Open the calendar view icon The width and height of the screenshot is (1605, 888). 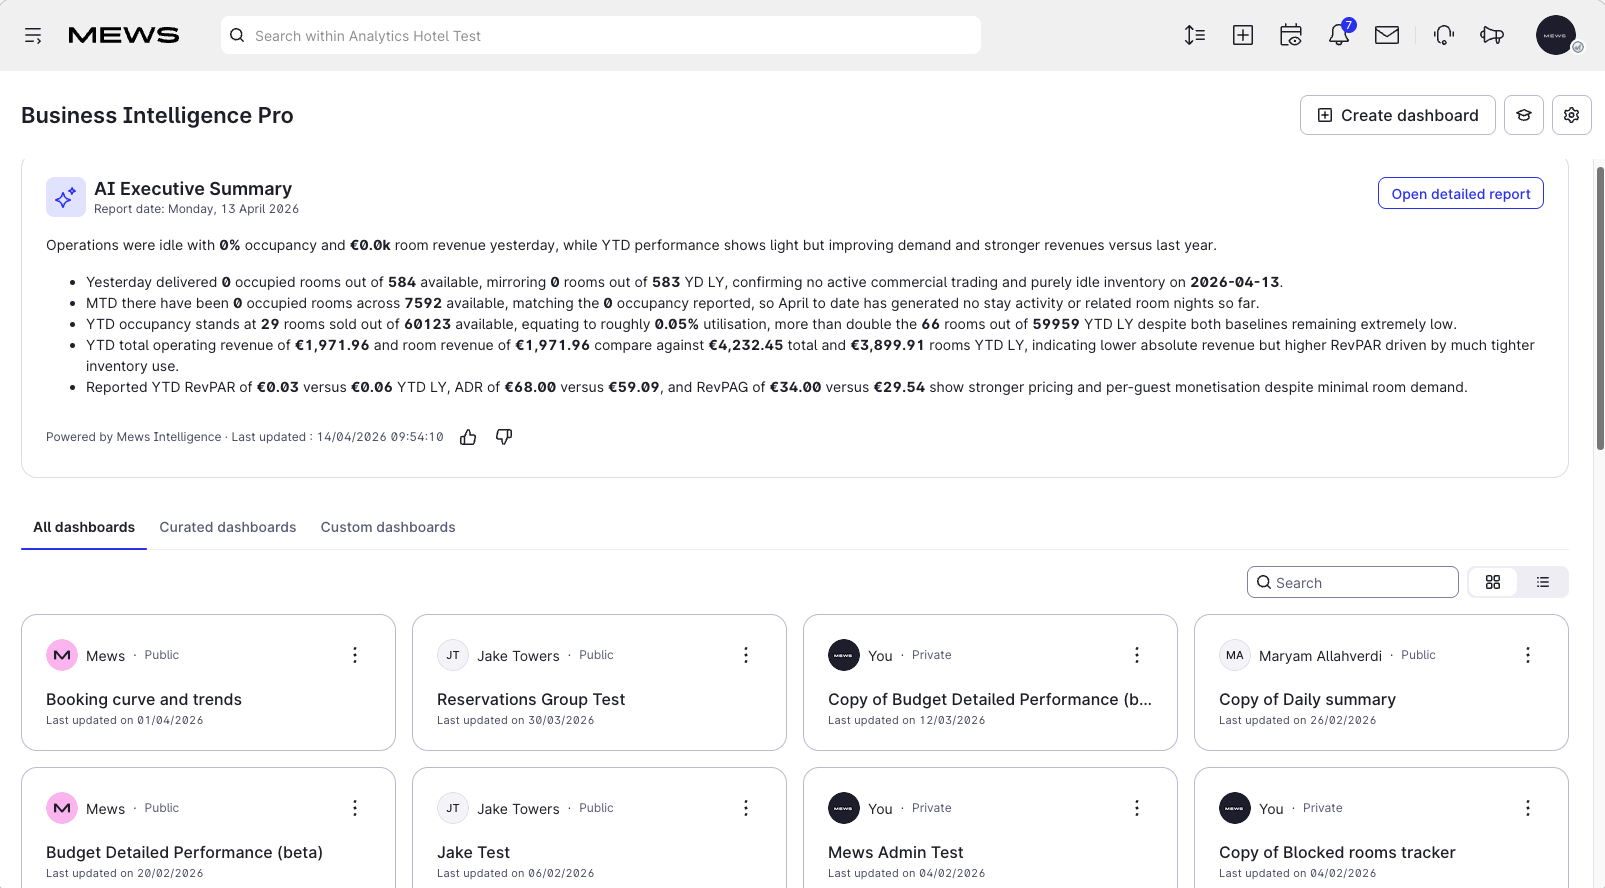pyautogui.click(x=1291, y=36)
